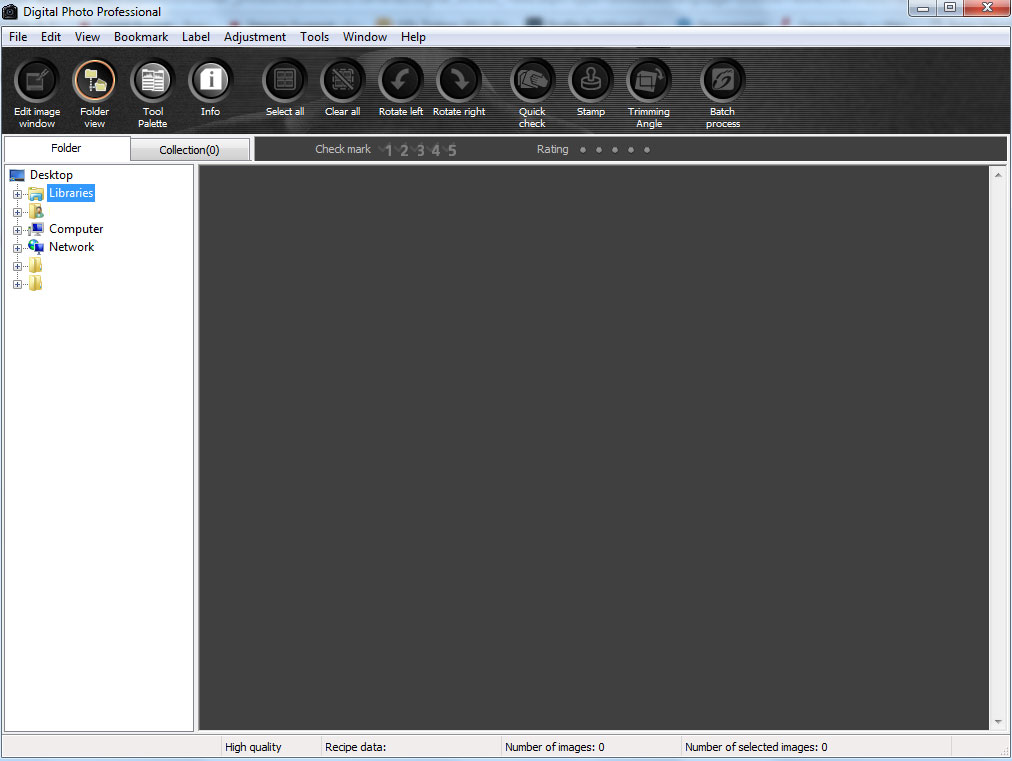1012x761 pixels.
Task: Set check mark 3
Action: pos(420,151)
